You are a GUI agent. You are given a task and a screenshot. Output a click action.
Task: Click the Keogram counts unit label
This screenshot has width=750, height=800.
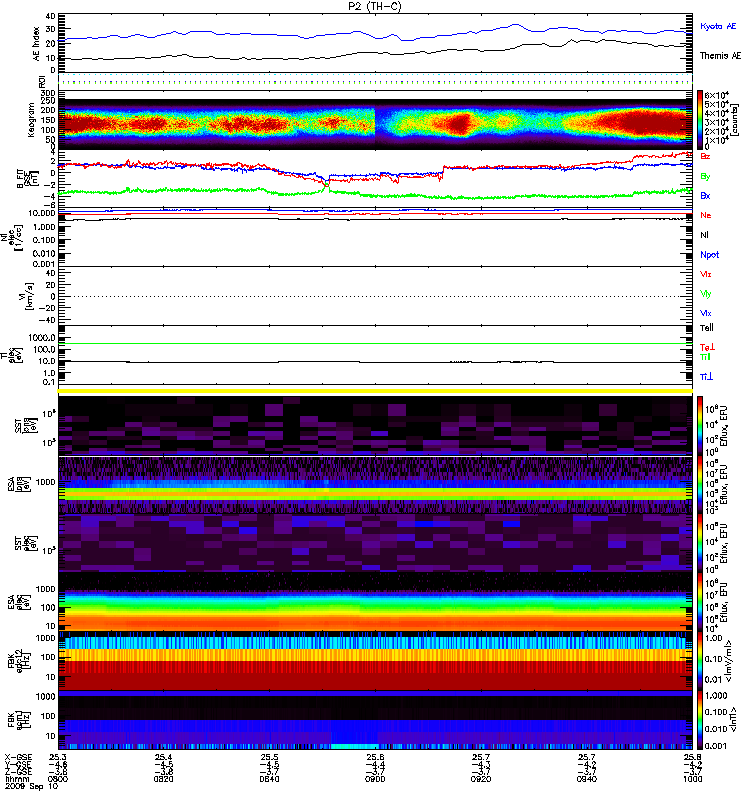pyautogui.click(x=735, y=120)
